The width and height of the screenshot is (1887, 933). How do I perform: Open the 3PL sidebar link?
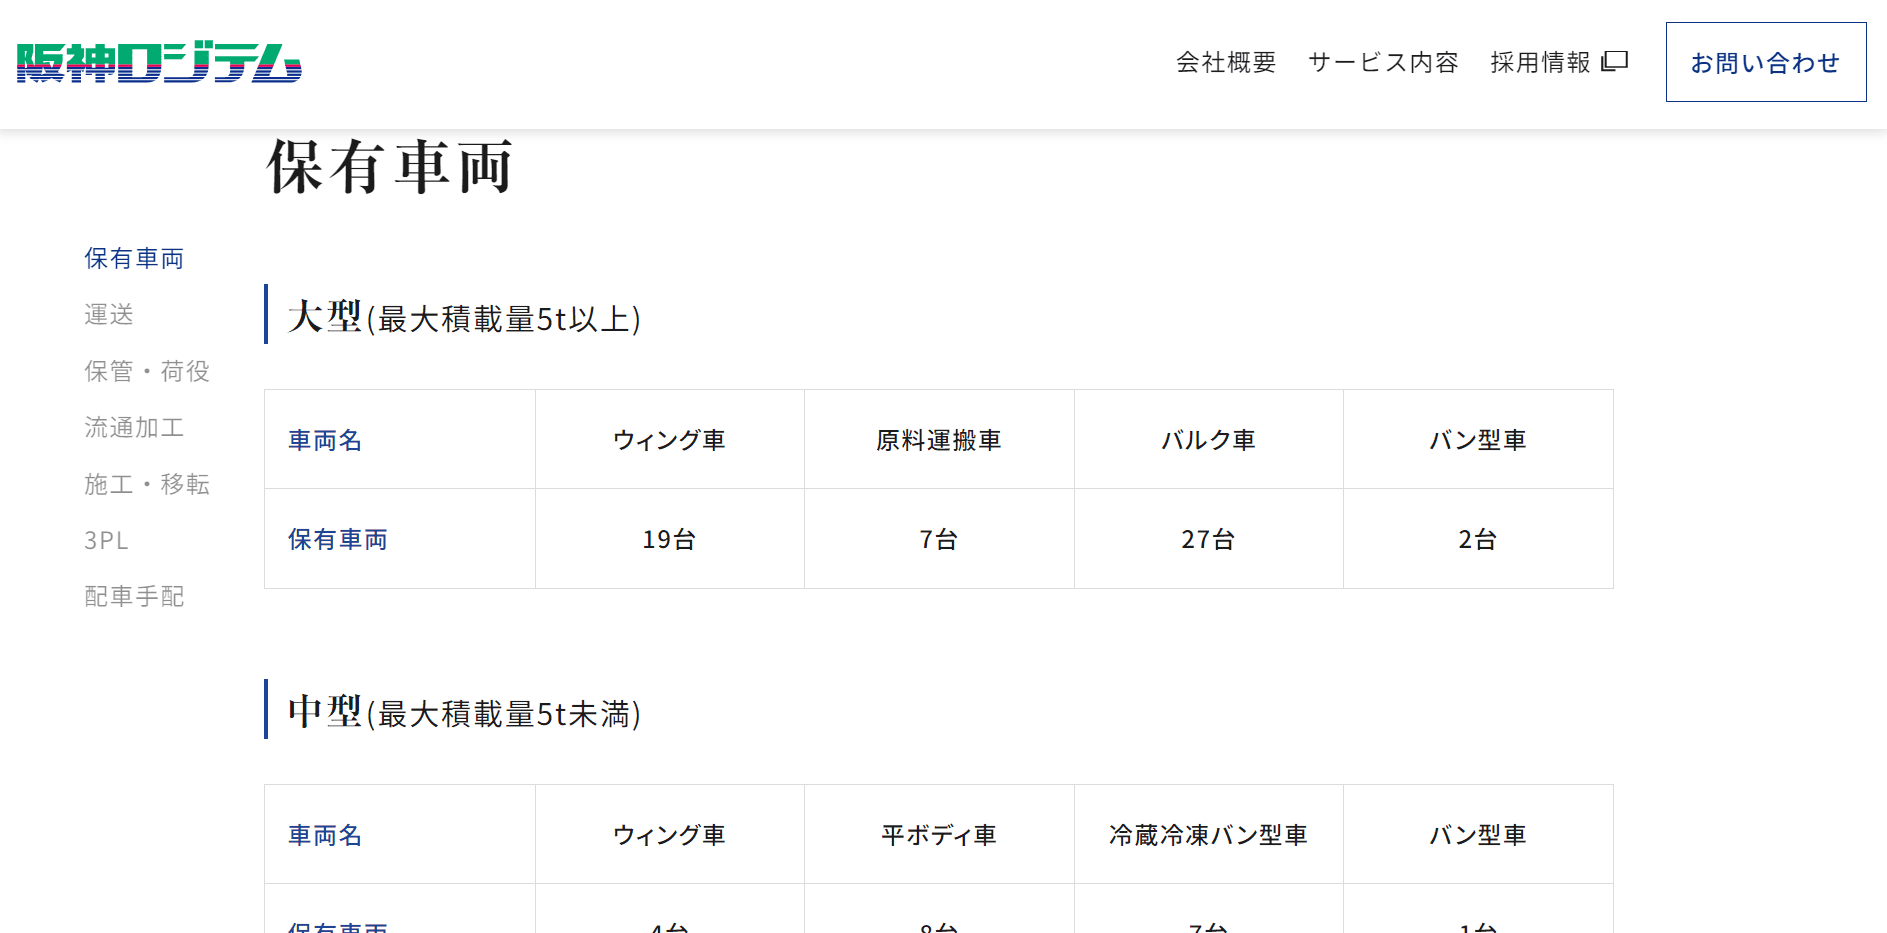(107, 541)
